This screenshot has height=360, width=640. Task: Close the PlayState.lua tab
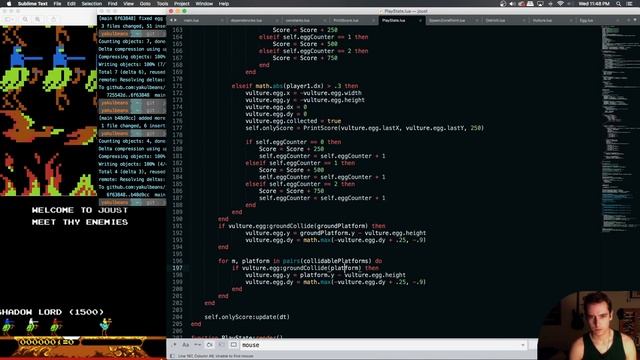[x=420, y=20]
